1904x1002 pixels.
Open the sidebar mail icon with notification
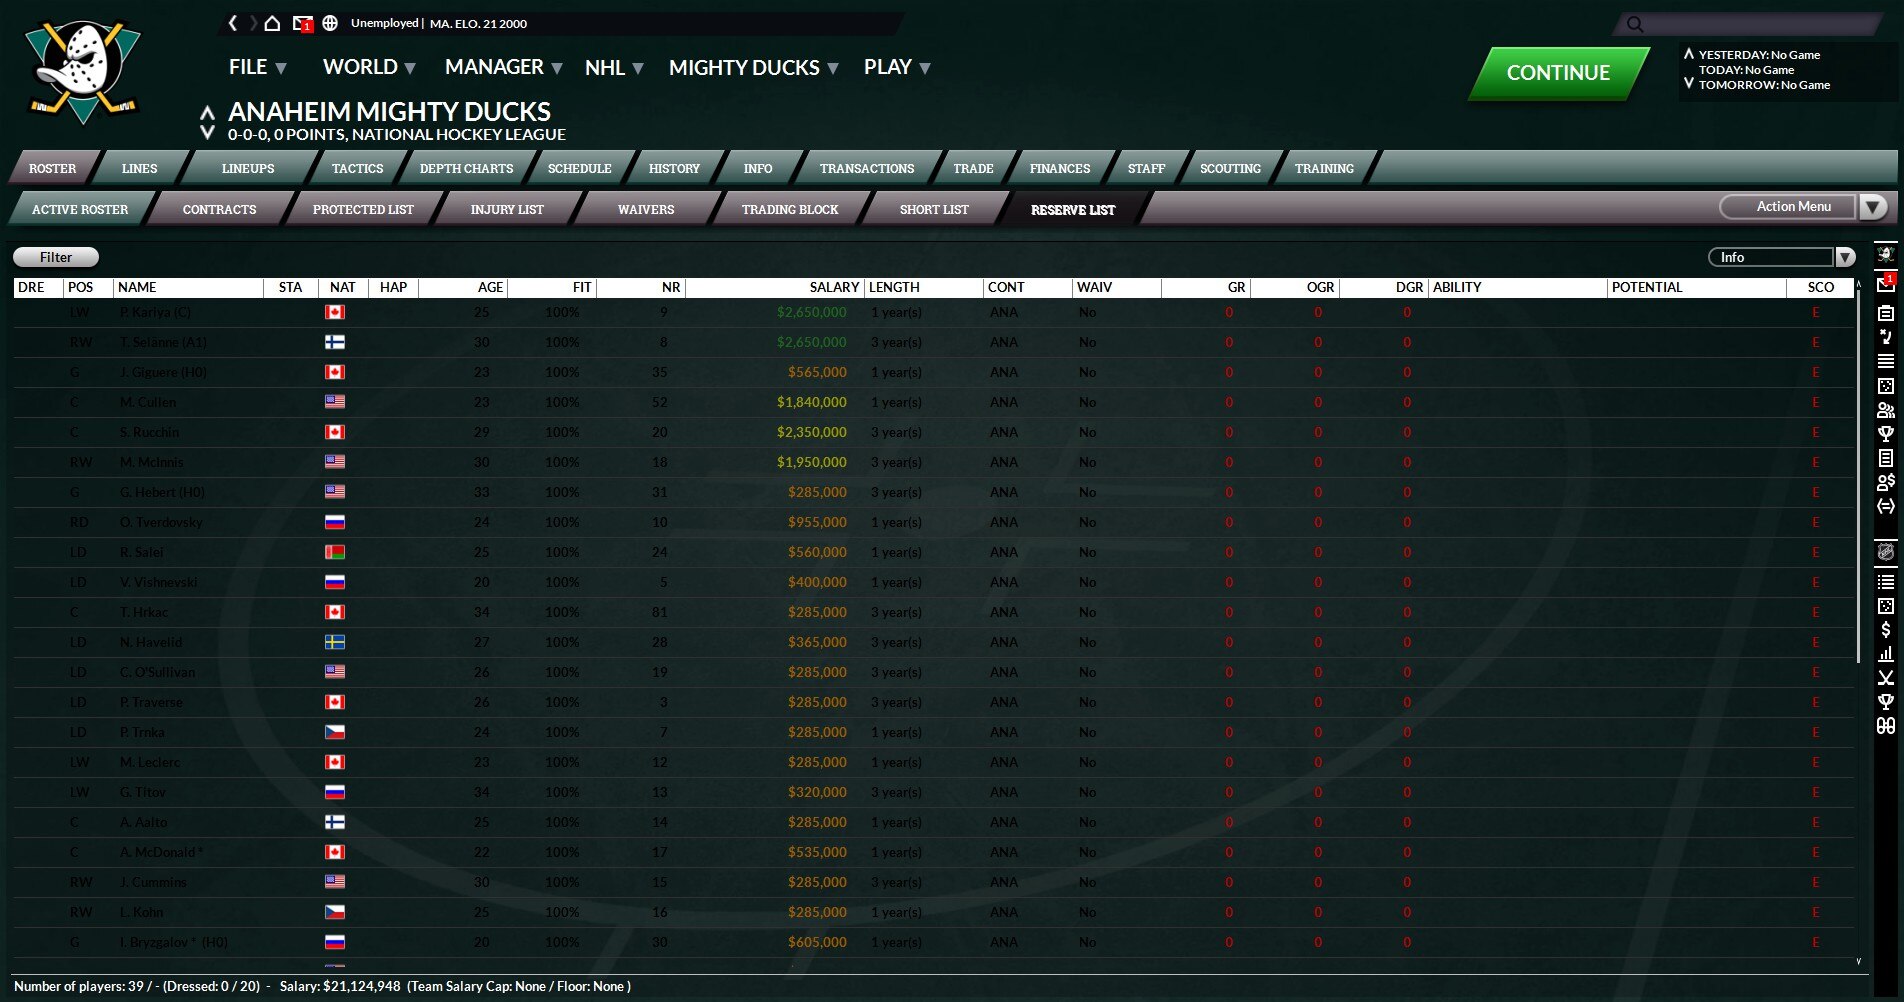tap(1886, 283)
